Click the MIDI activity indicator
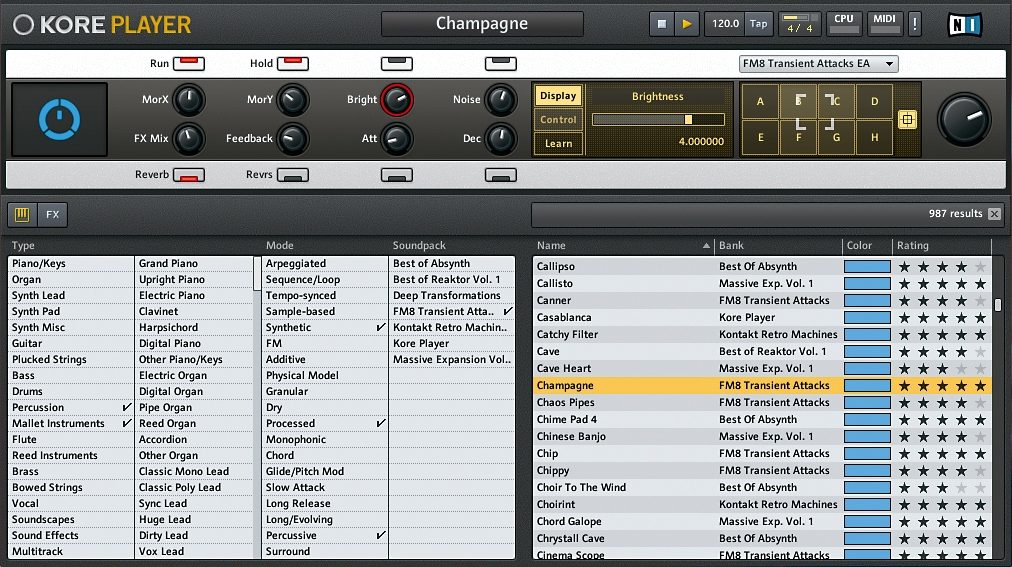This screenshot has width=1012, height=567. pyautogui.click(x=884, y=24)
